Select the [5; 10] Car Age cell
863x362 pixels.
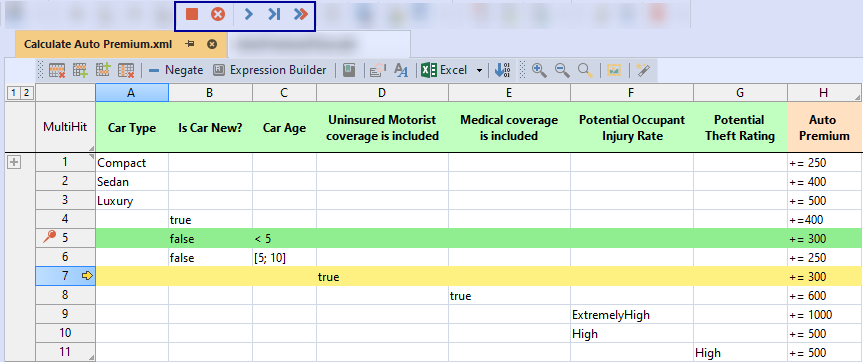tap(284, 258)
